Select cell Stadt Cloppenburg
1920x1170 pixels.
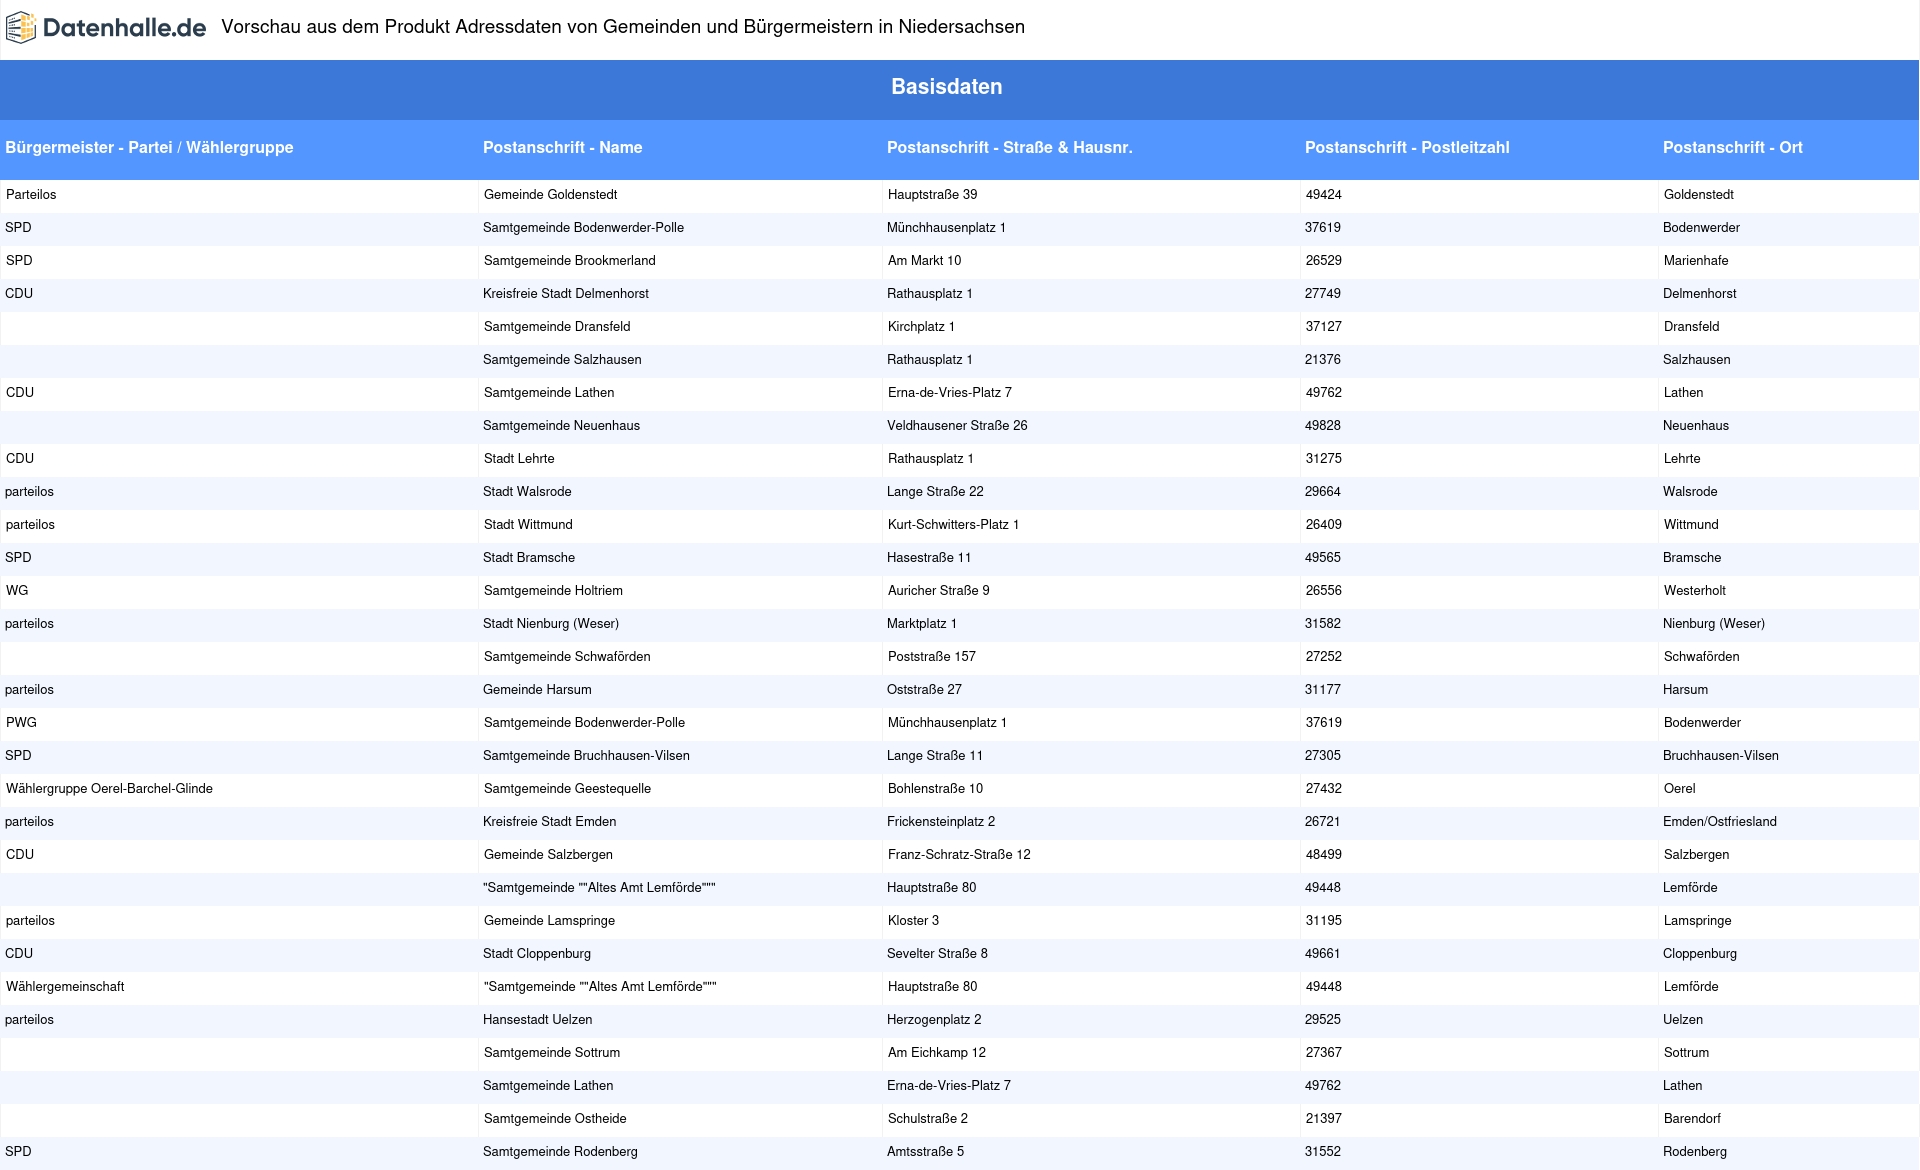[x=536, y=954]
